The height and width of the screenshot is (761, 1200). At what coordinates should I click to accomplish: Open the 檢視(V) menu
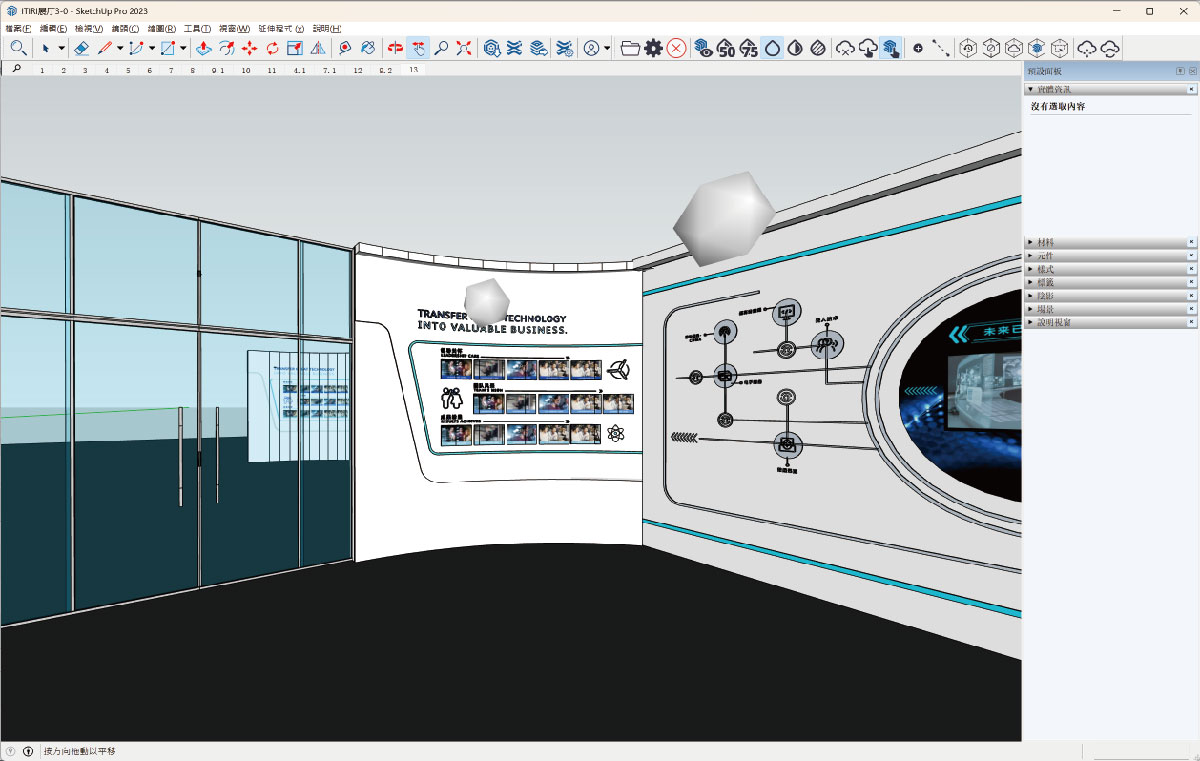88,29
